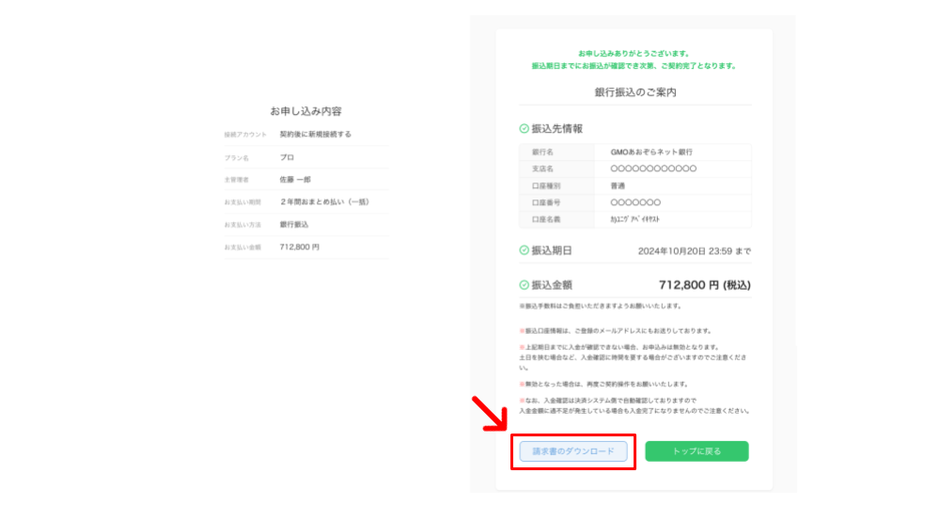Click the green トップに戻る button
The width and height of the screenshot is (940, 508).
(x=697, y=451)
